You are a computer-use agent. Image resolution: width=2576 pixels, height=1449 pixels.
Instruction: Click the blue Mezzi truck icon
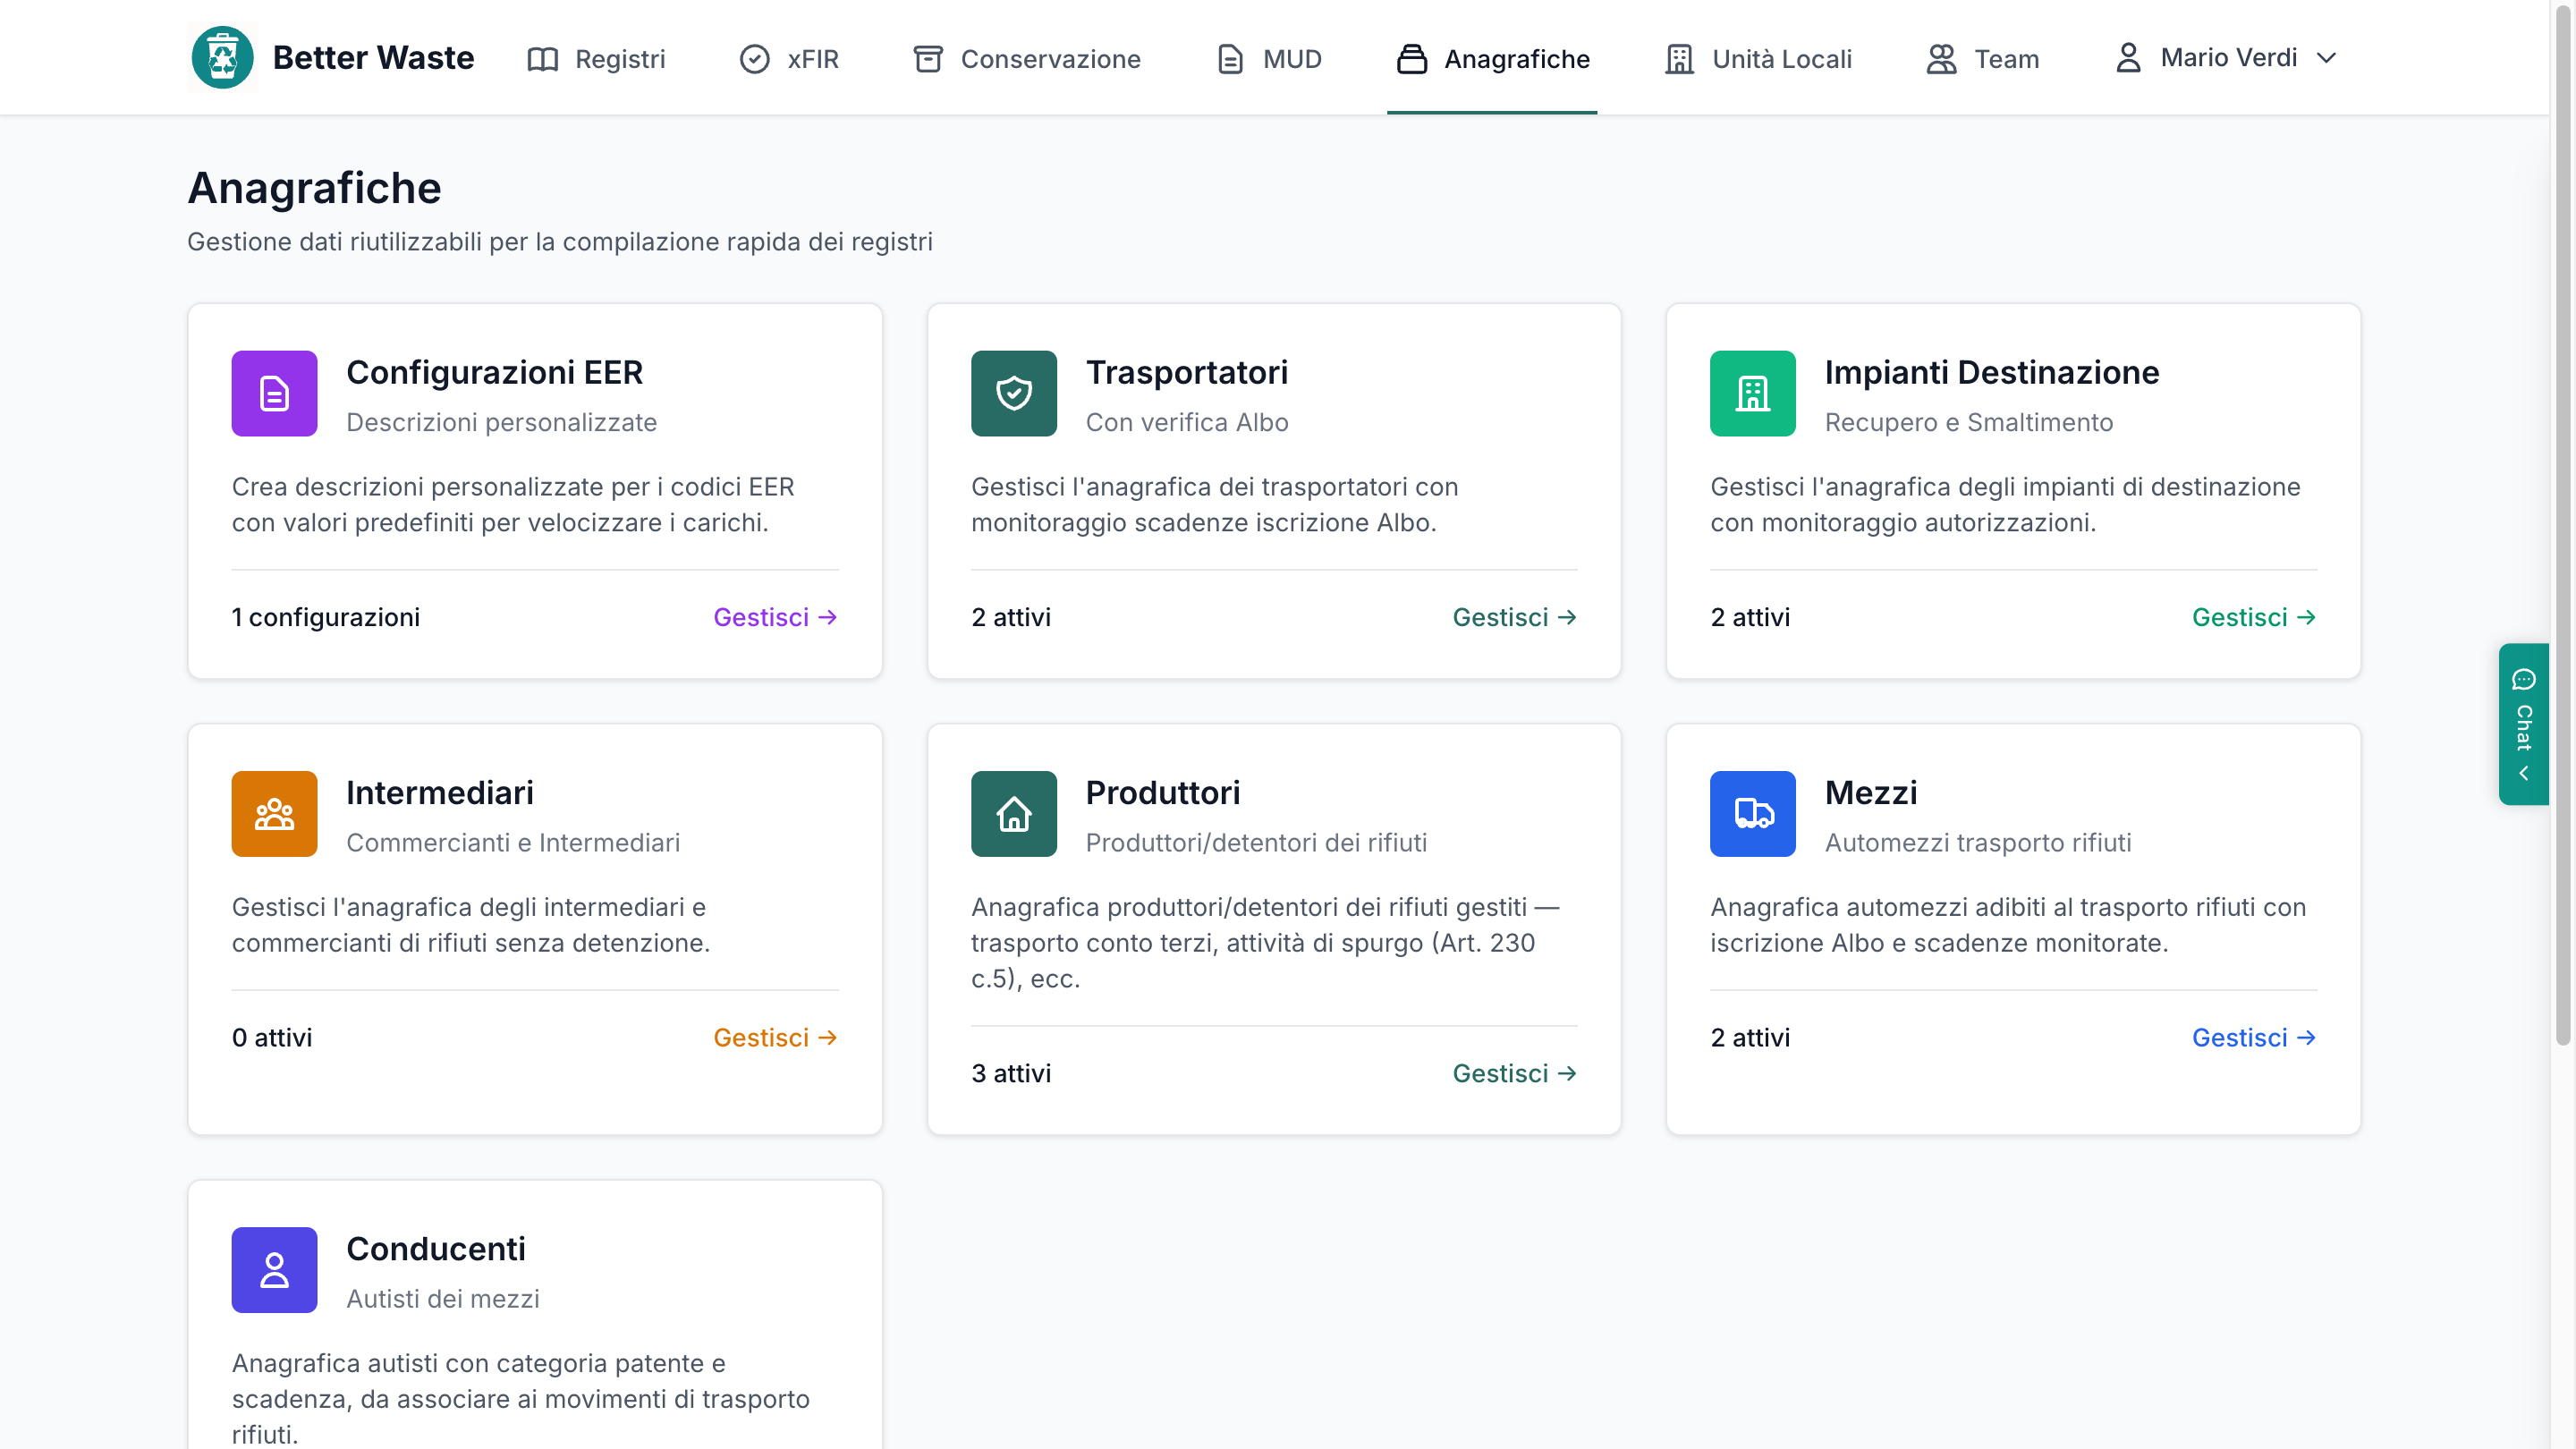(x=1752, y=813)
